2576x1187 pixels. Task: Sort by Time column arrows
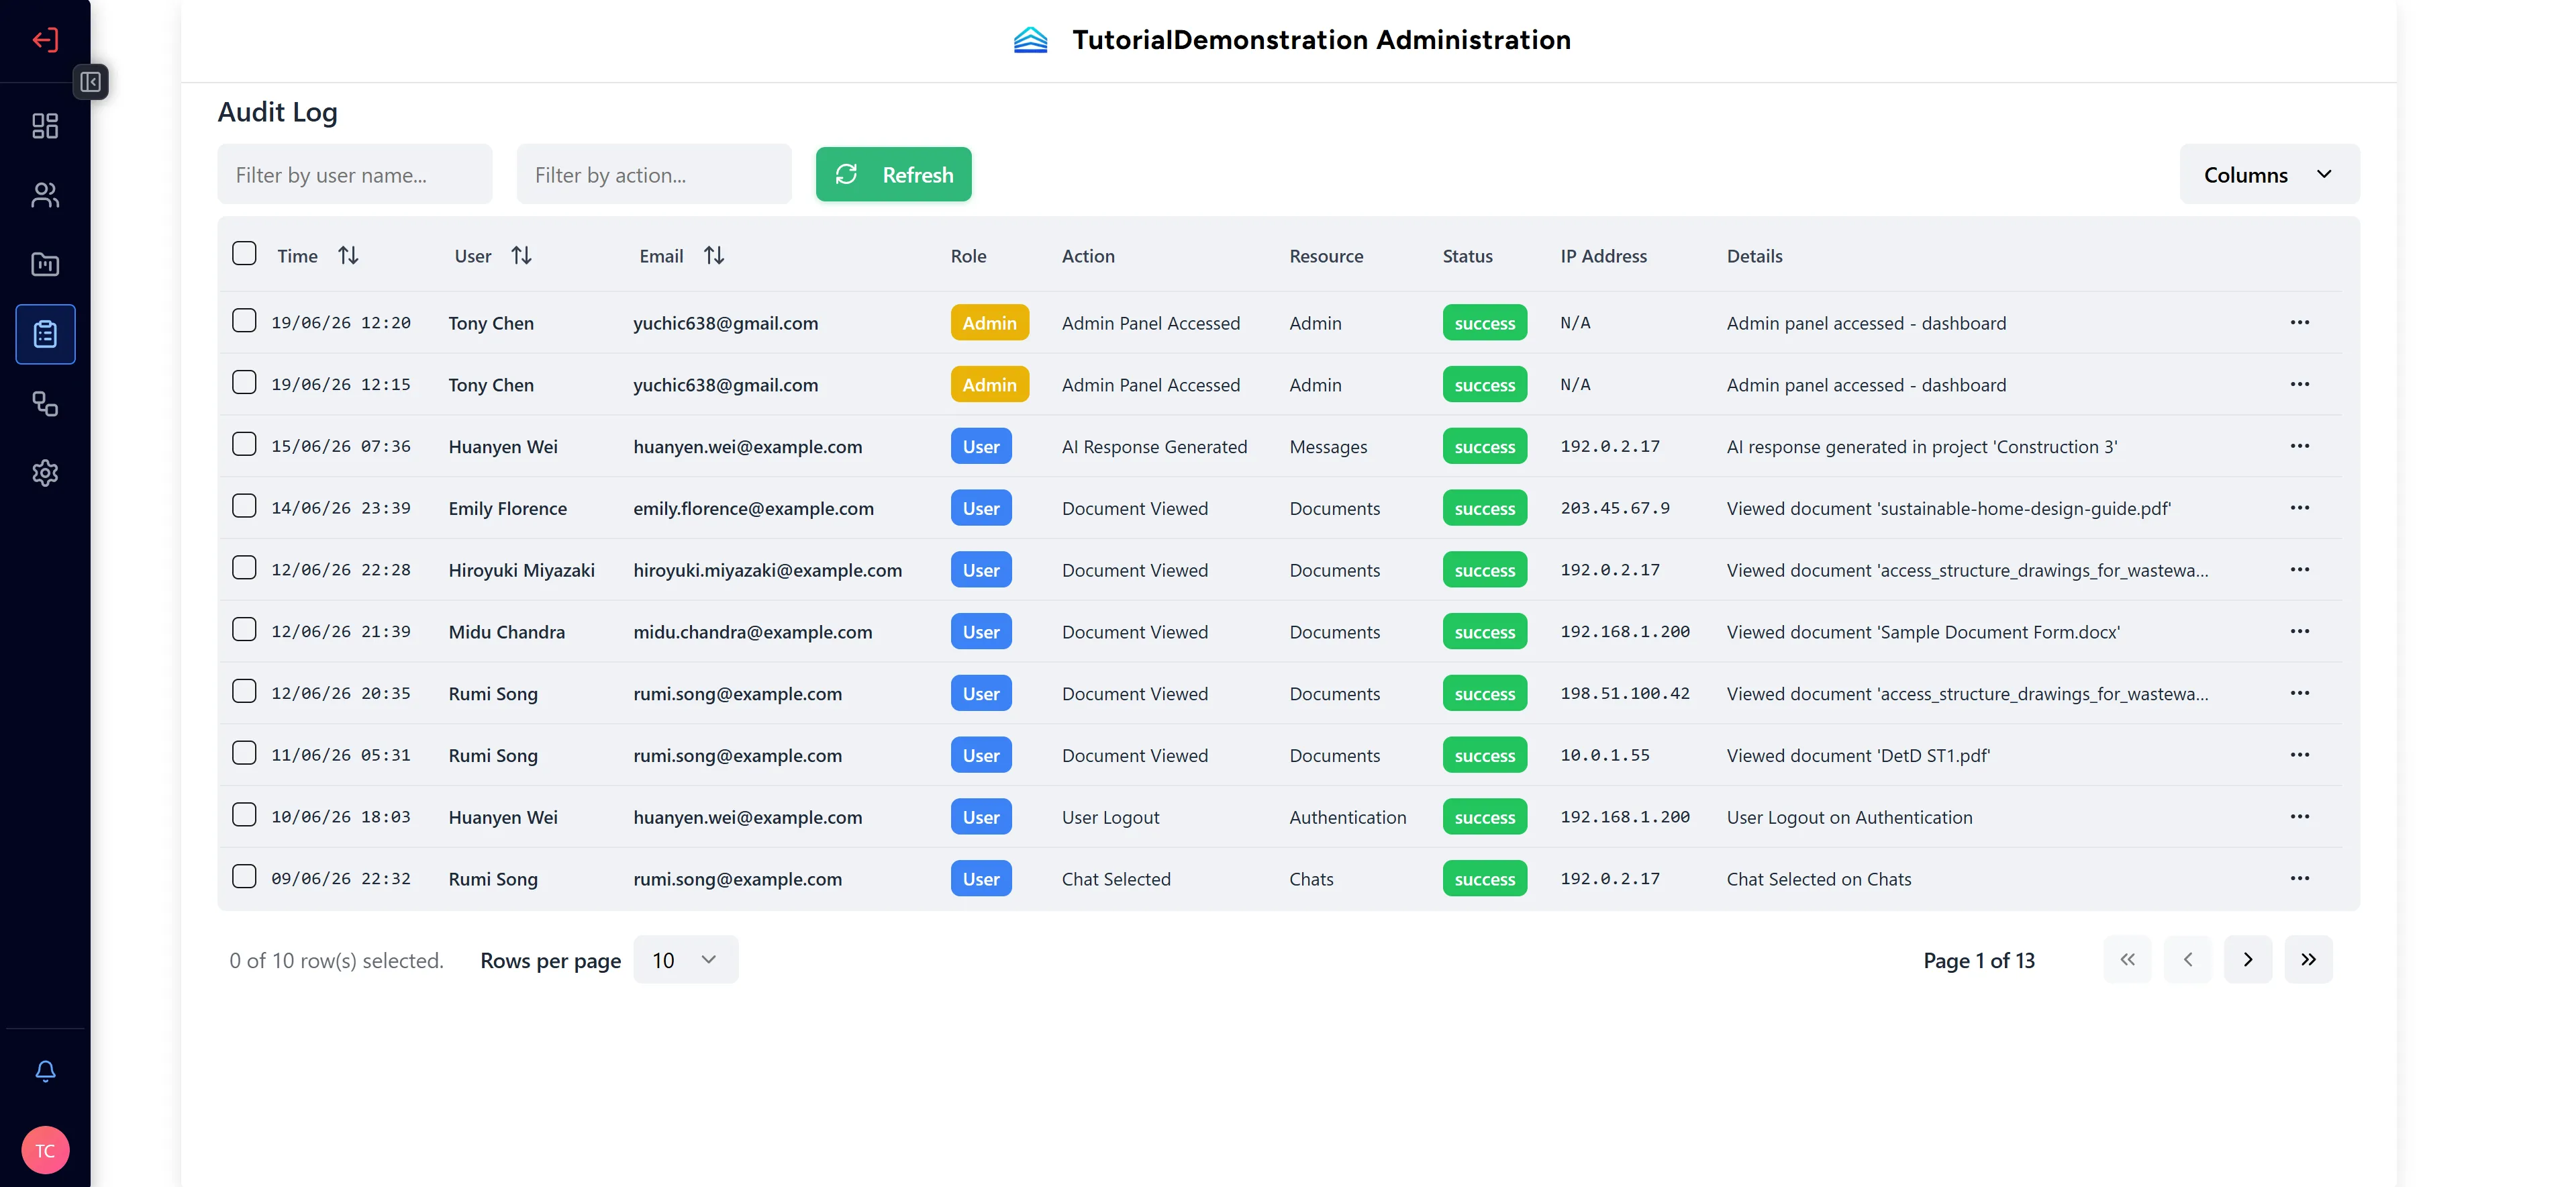(x=348, y=256)
